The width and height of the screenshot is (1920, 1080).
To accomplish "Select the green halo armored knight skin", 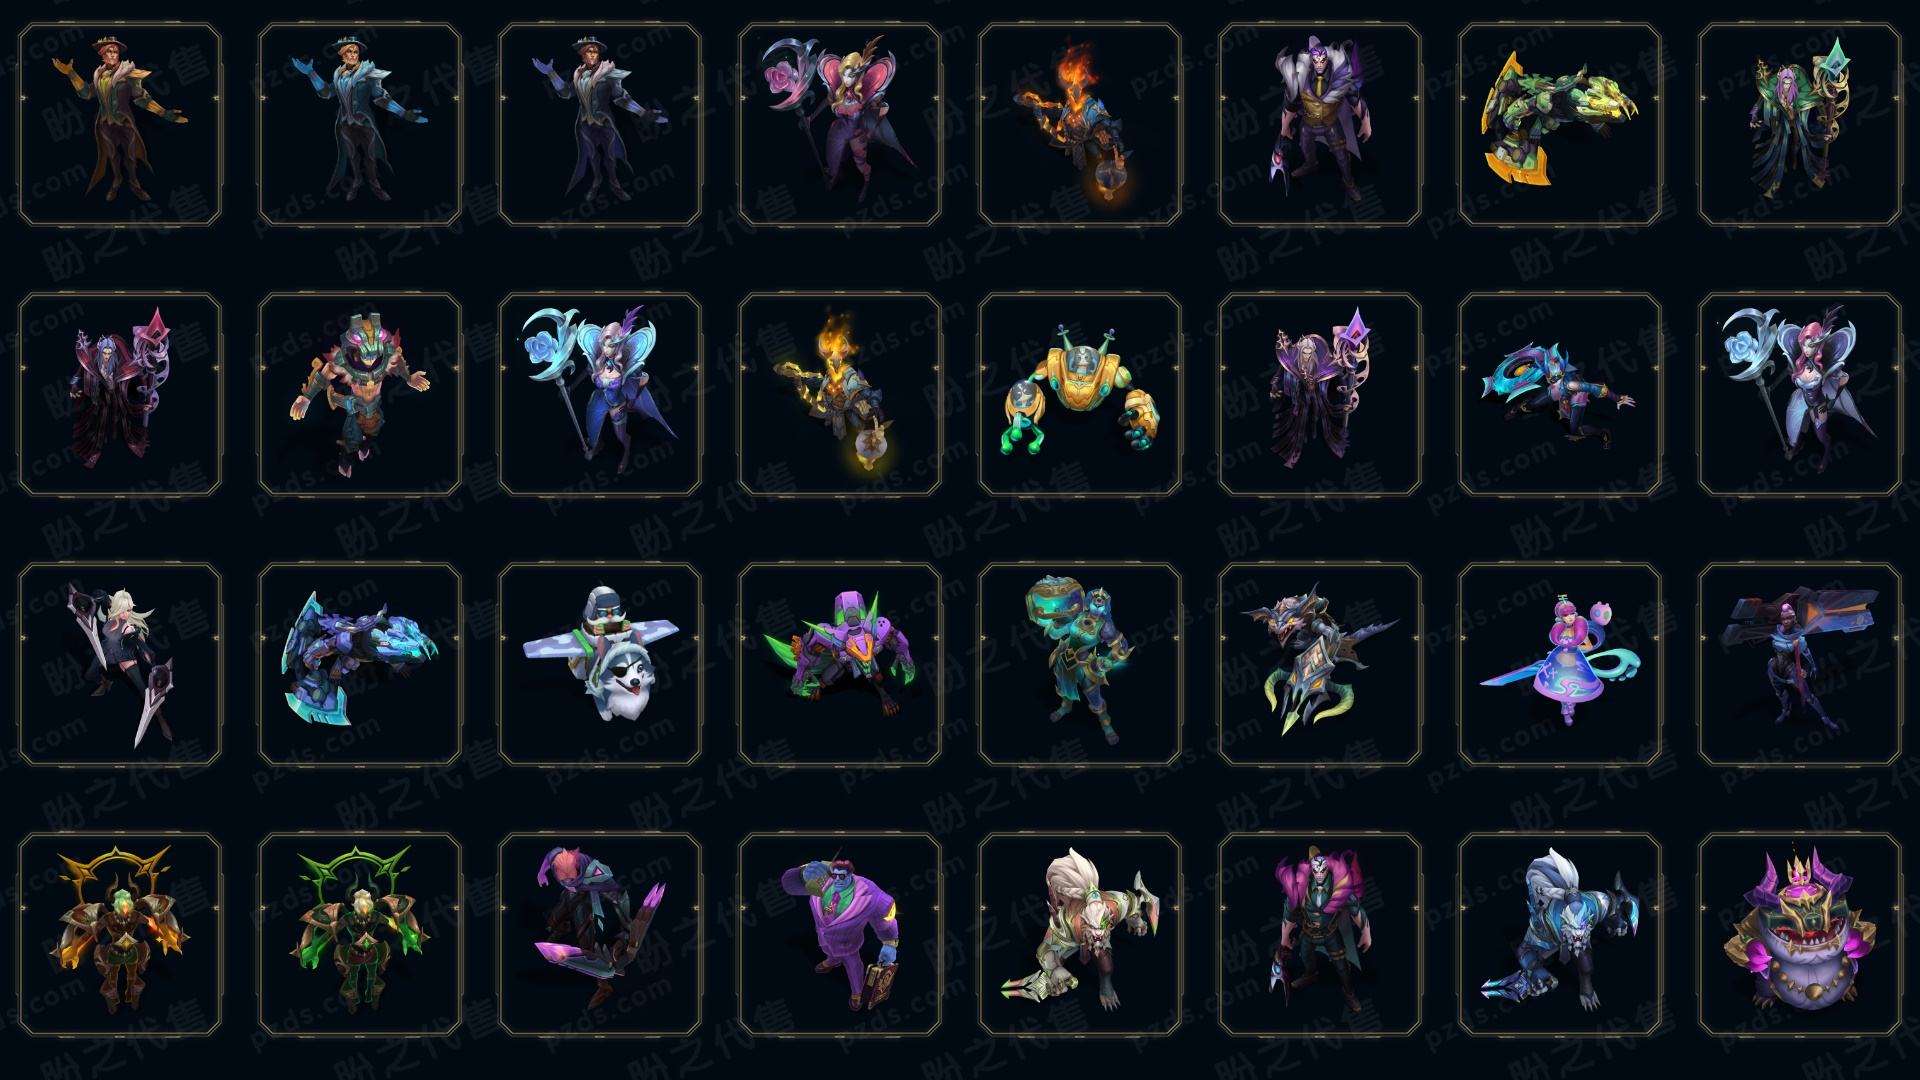I will coord(360,934).
